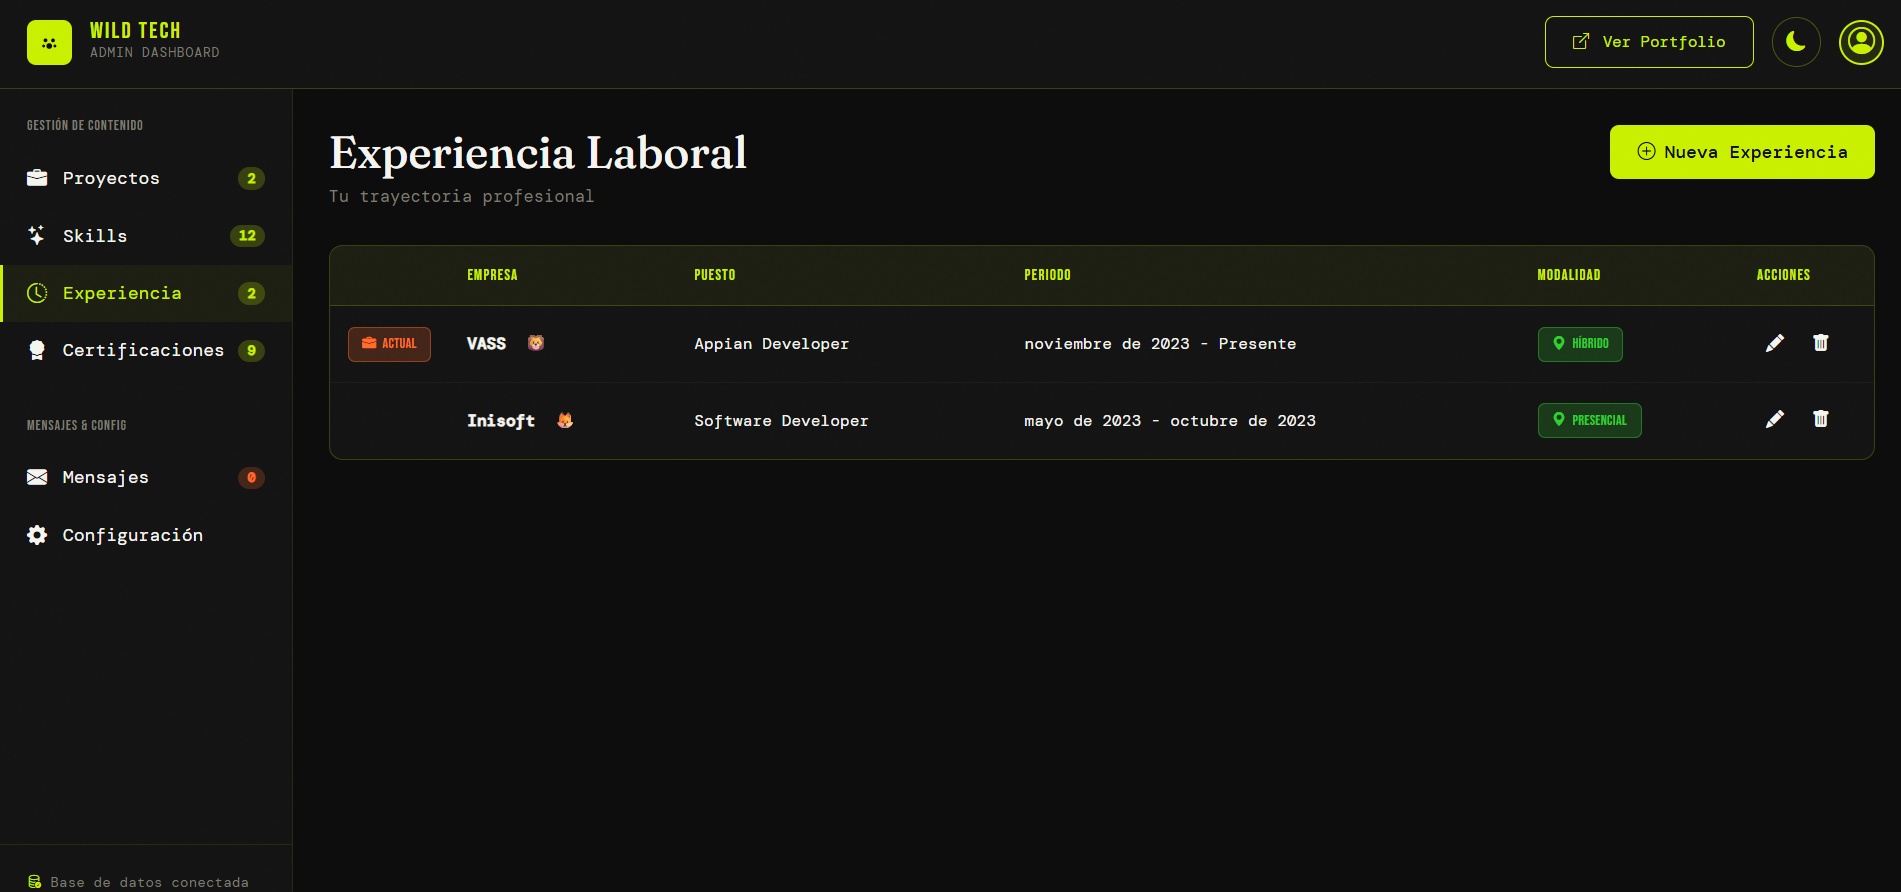Delete the Inisoft experience with the trash icon
This screenshot has width=1901, height=892.
pos(1821,419)
